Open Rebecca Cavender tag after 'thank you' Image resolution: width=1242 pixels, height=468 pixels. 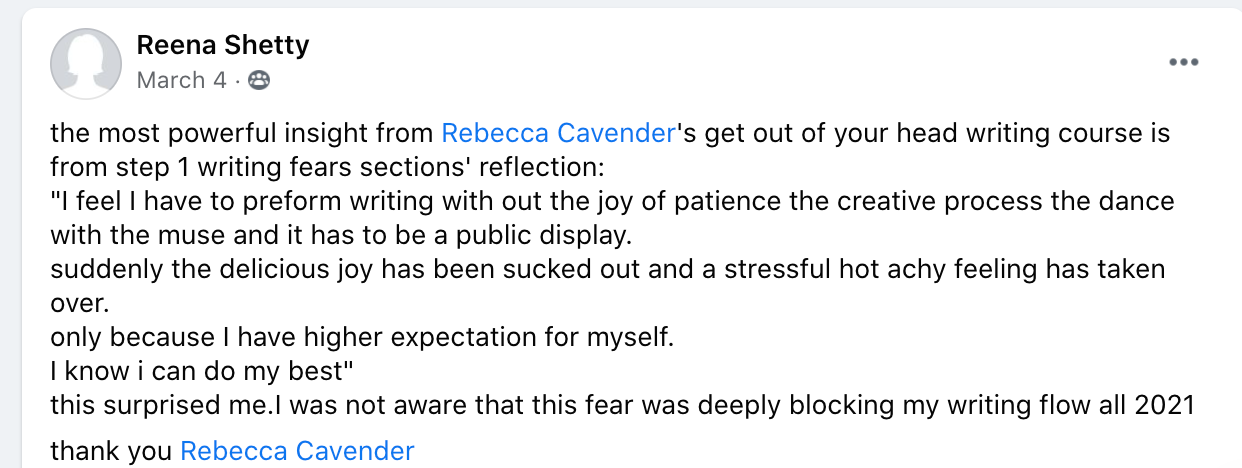pyautogui.click(x=297, y=451)
